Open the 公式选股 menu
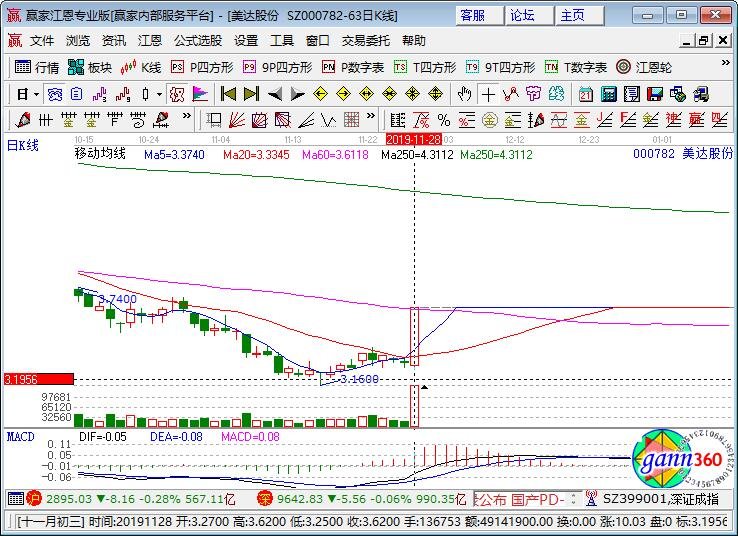The height and width of the screenshot is (536, 738). (x=198, y=41)
